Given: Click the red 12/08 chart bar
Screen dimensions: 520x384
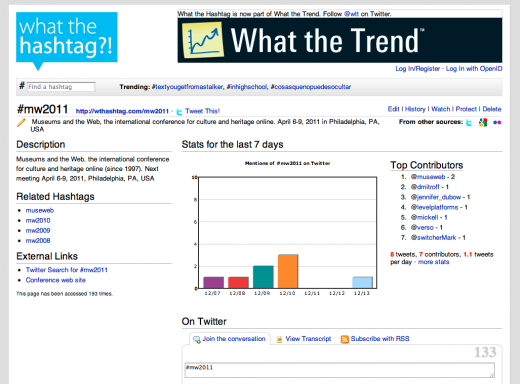Looking at the screenshot, I should click(238, 282).
